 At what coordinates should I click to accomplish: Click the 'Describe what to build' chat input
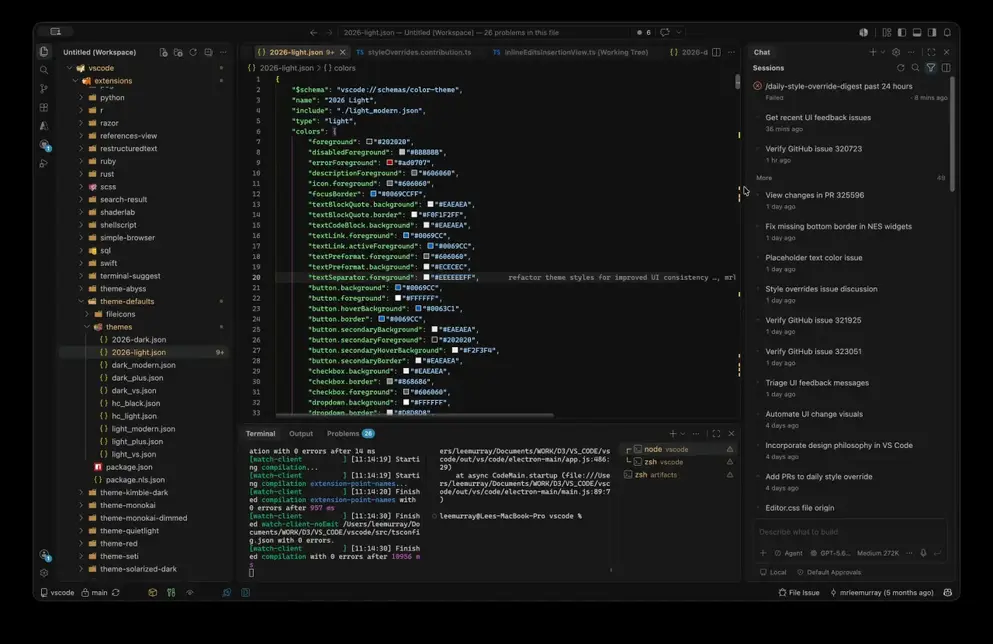(850, 532)
